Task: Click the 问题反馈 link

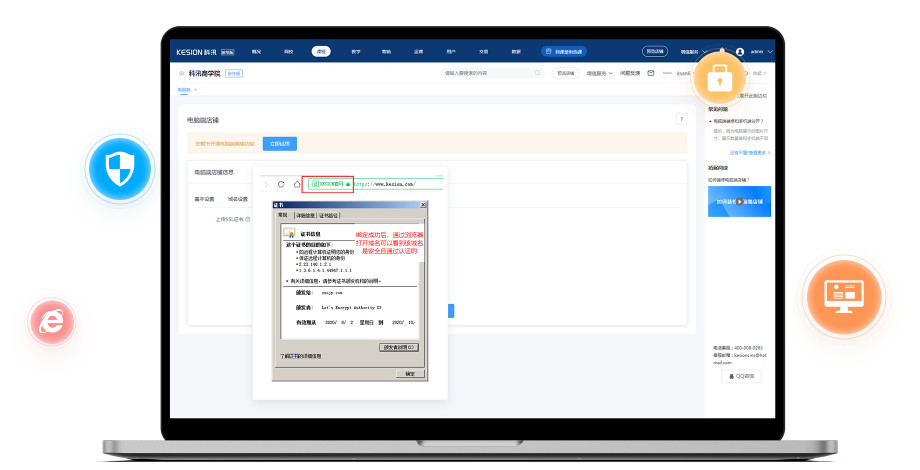Action: [630, 73]
